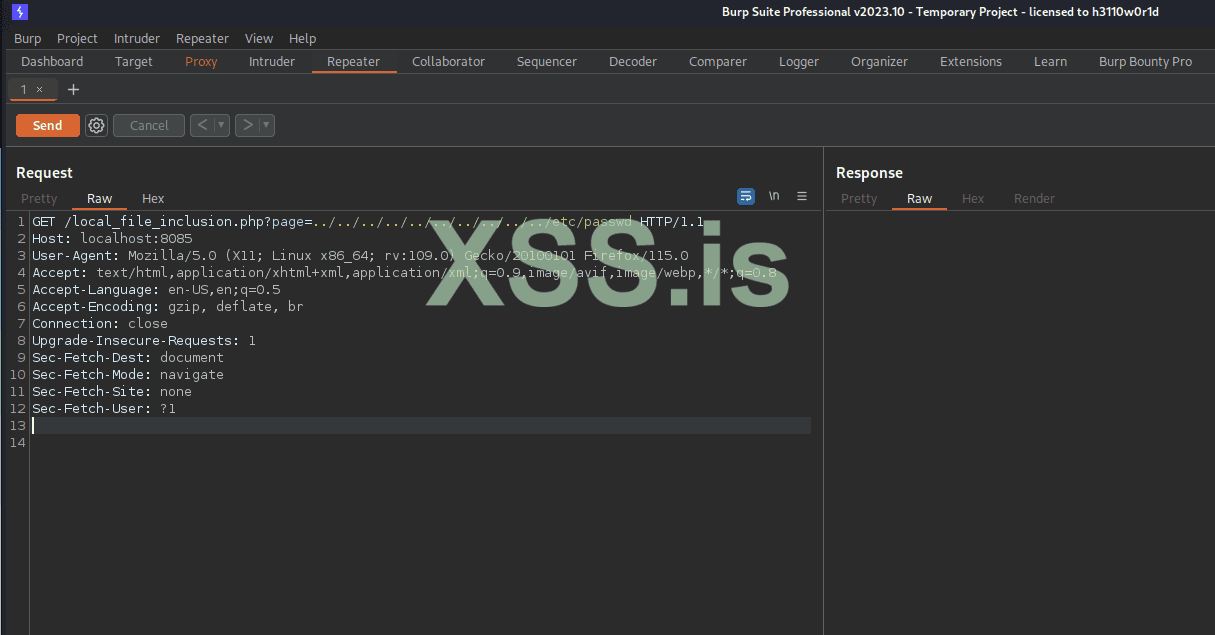1215x635 pixels.
Task: Go to previous request with back arrow
Action: pos(202,125)
